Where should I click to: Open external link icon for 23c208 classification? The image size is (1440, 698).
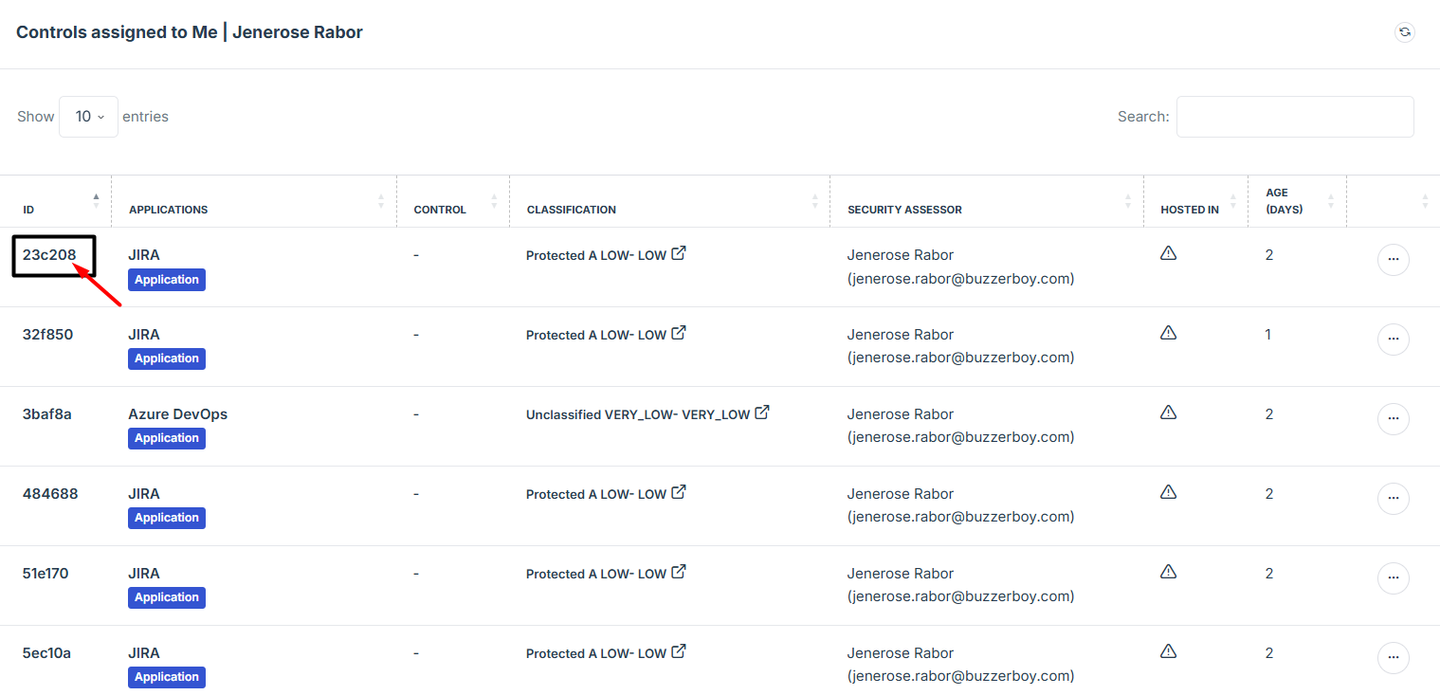[679, 253]
